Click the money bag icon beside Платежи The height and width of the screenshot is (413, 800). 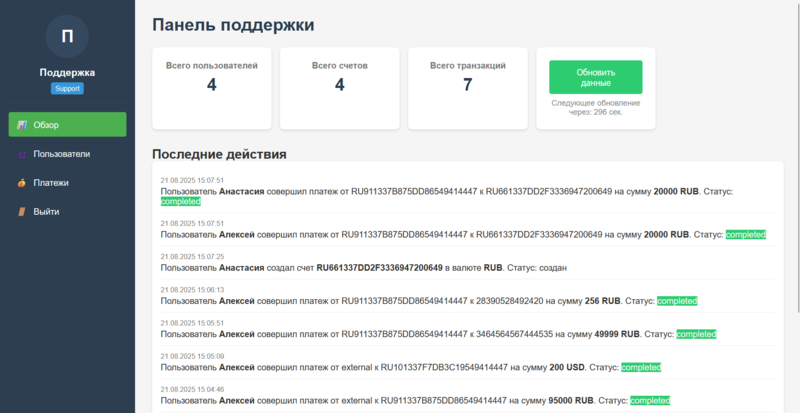tap(21, 183)
